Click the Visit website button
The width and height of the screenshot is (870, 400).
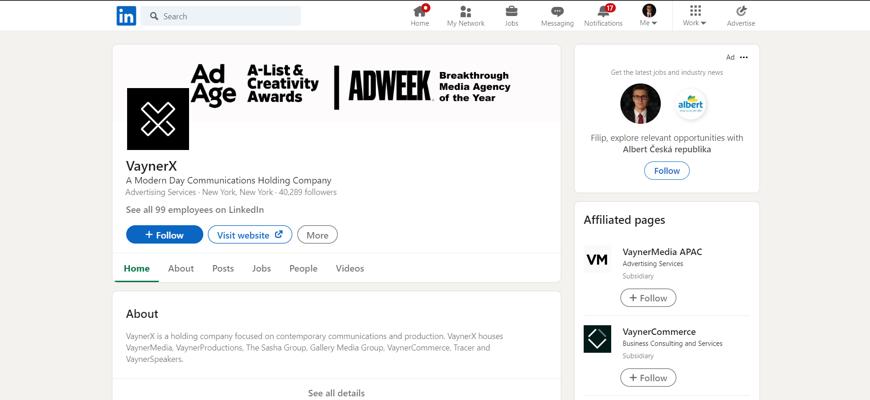[x=250, y=235]
